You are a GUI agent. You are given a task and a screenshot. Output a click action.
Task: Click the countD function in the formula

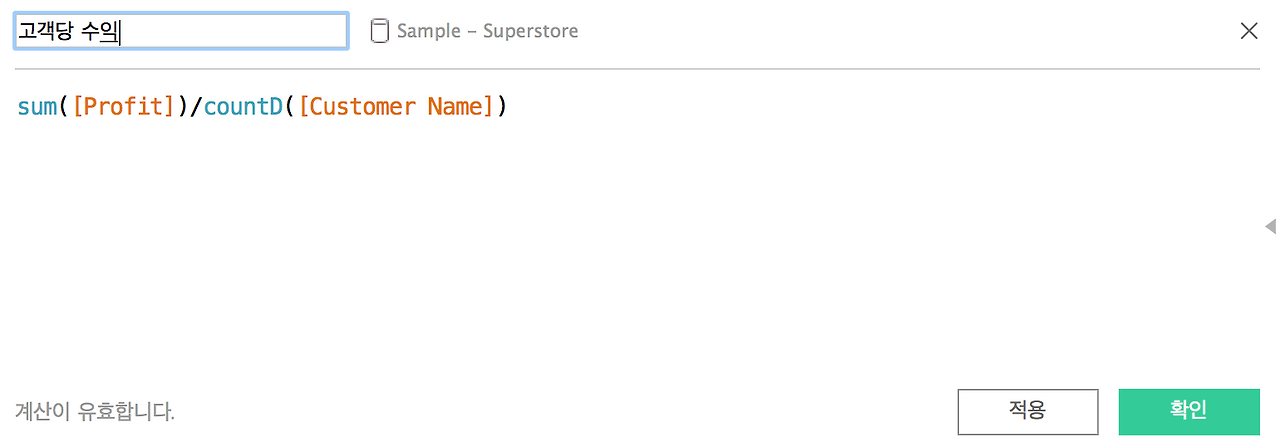[x=243, y=106]
